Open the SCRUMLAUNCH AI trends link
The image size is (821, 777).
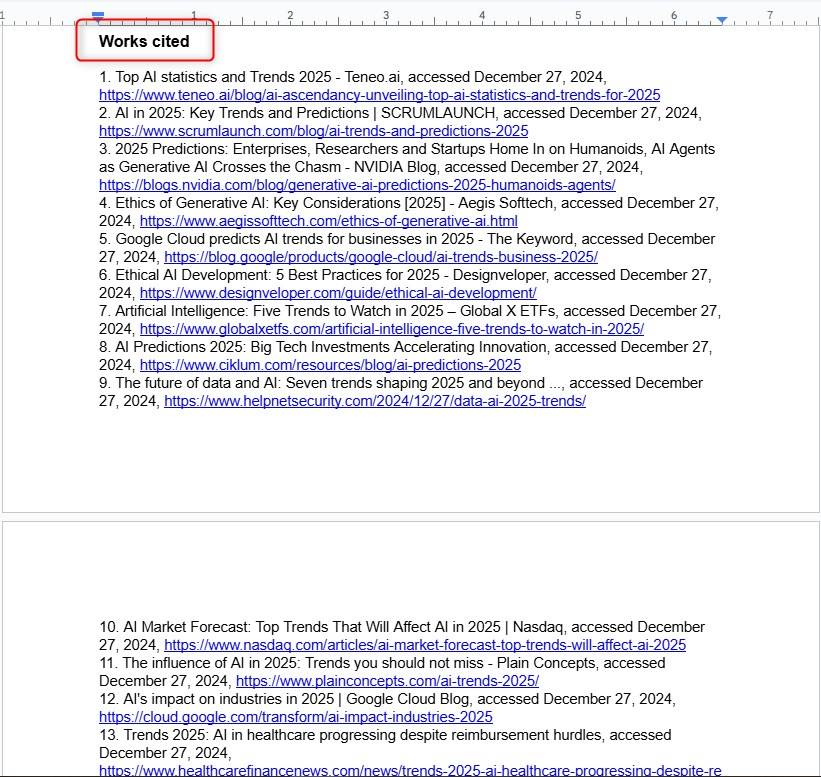(x=312, y=131)
